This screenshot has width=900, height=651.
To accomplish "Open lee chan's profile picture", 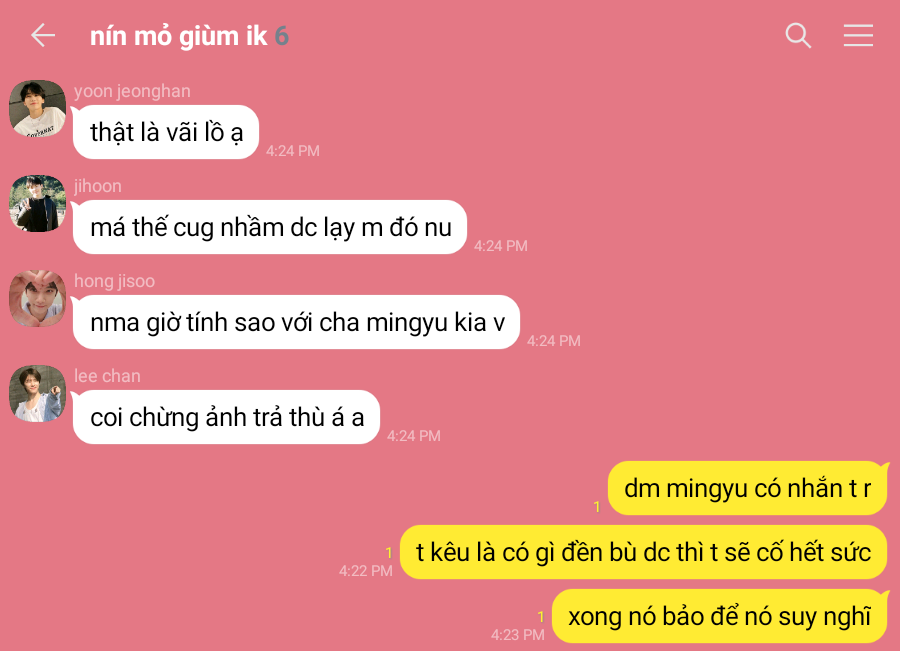I will click(38, 394).
